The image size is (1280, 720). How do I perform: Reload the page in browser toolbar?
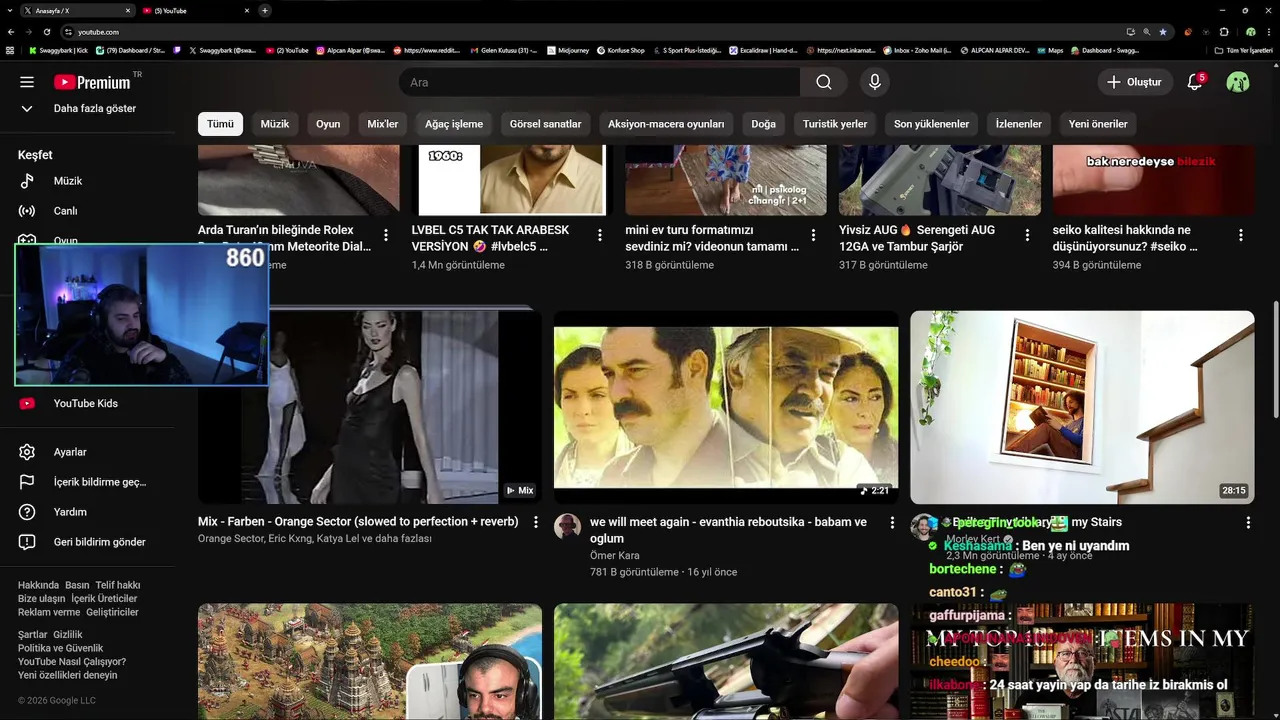[x=46, y=32]
